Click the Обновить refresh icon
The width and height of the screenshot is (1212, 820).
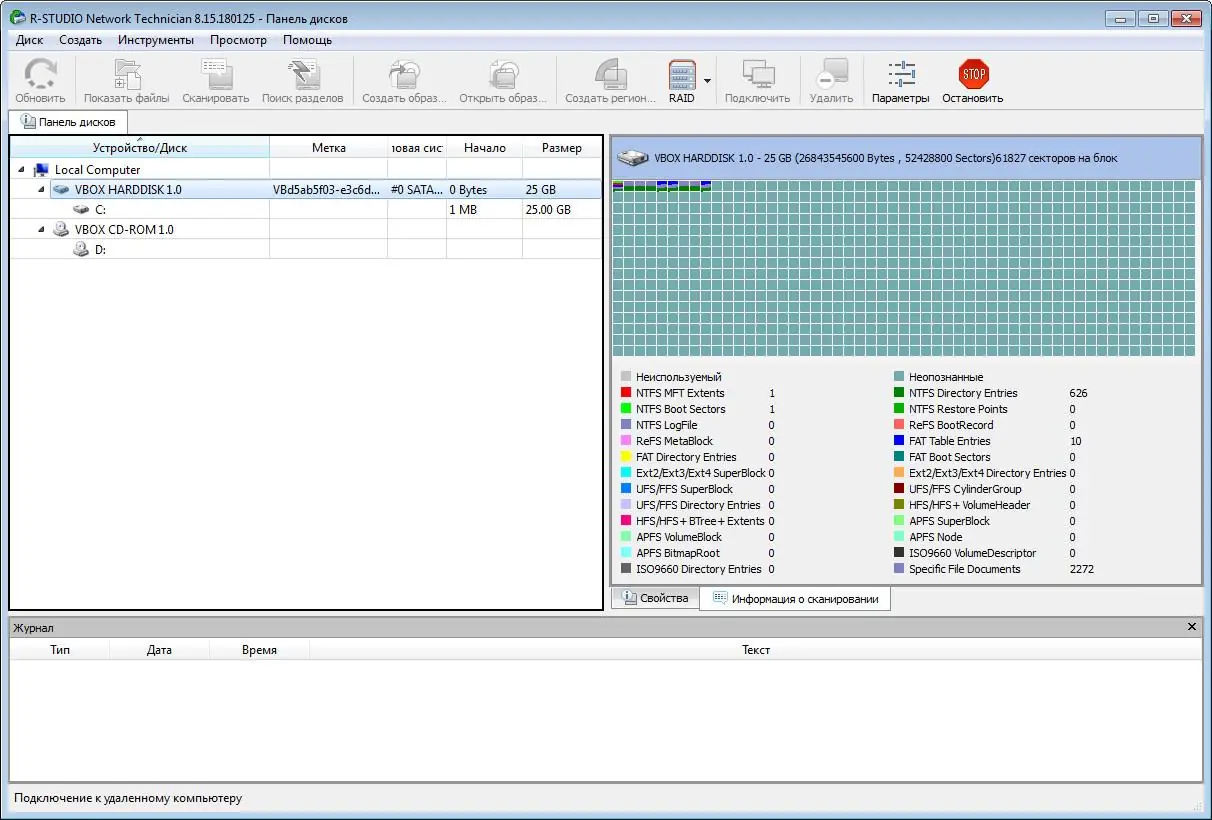pyautogui.click(x=40, y=75)
